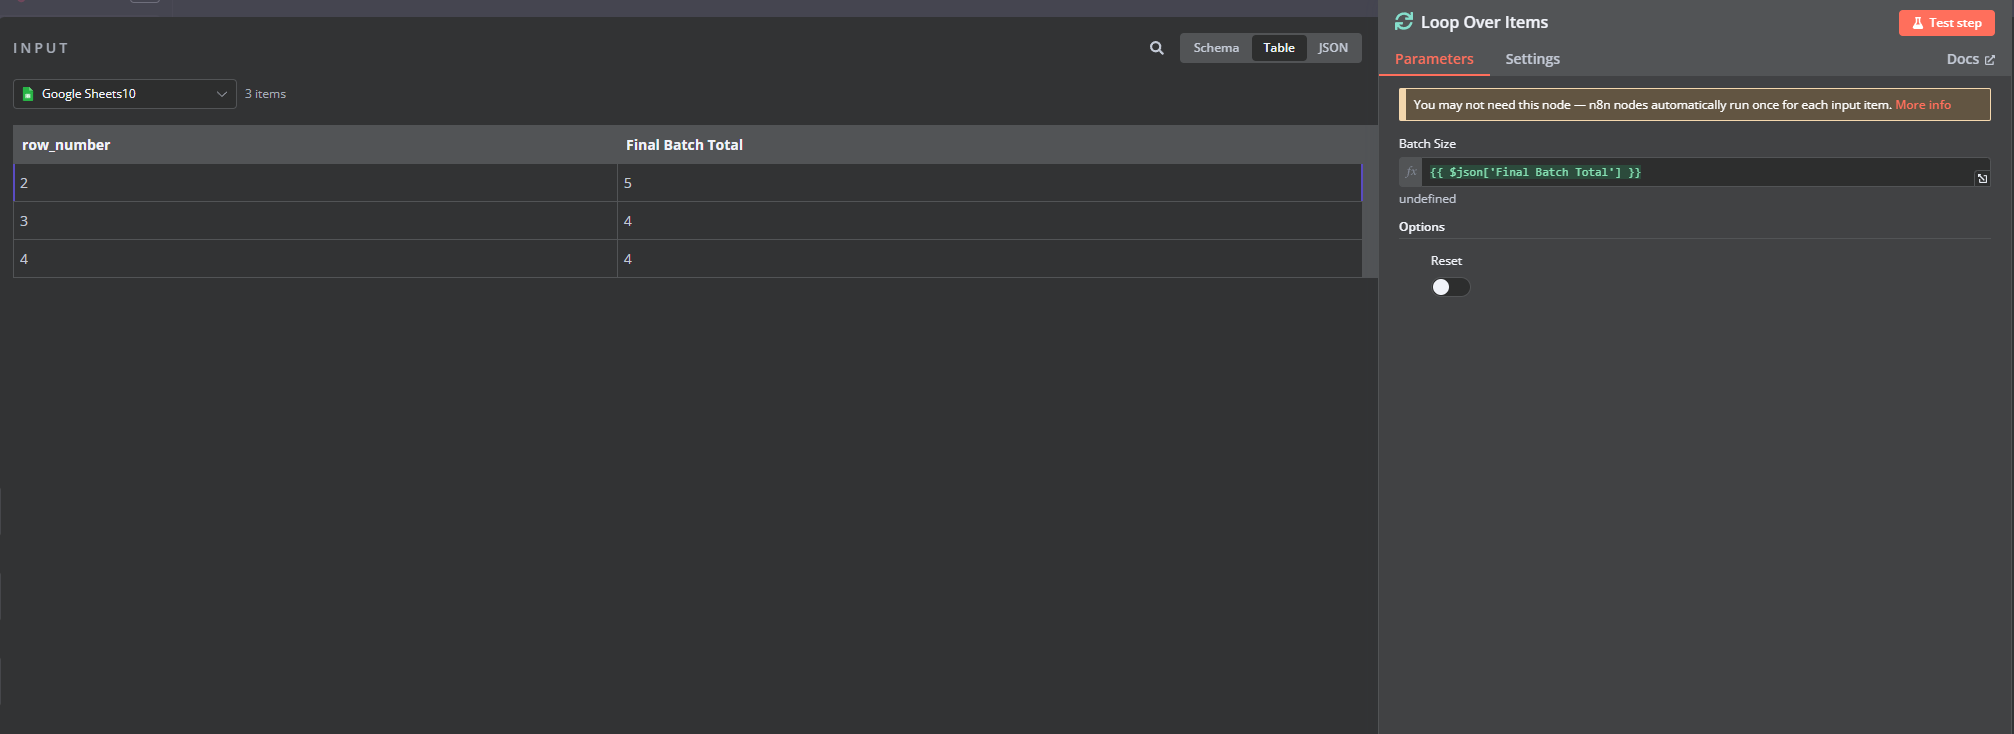The height and width of the screenshot is (734, 2014).
Task: Open the More info link
Action: 1922,105
